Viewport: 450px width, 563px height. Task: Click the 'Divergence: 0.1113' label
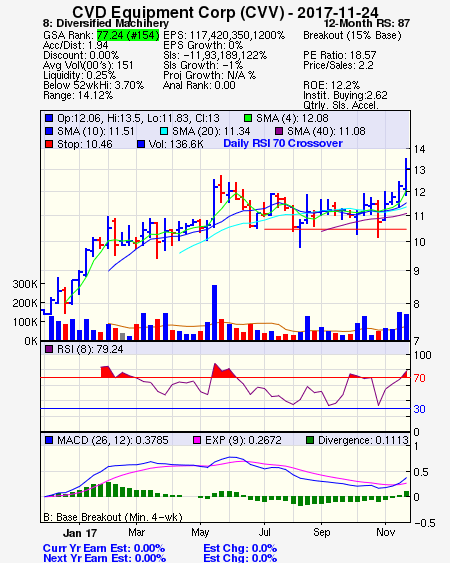coord(363,440)
